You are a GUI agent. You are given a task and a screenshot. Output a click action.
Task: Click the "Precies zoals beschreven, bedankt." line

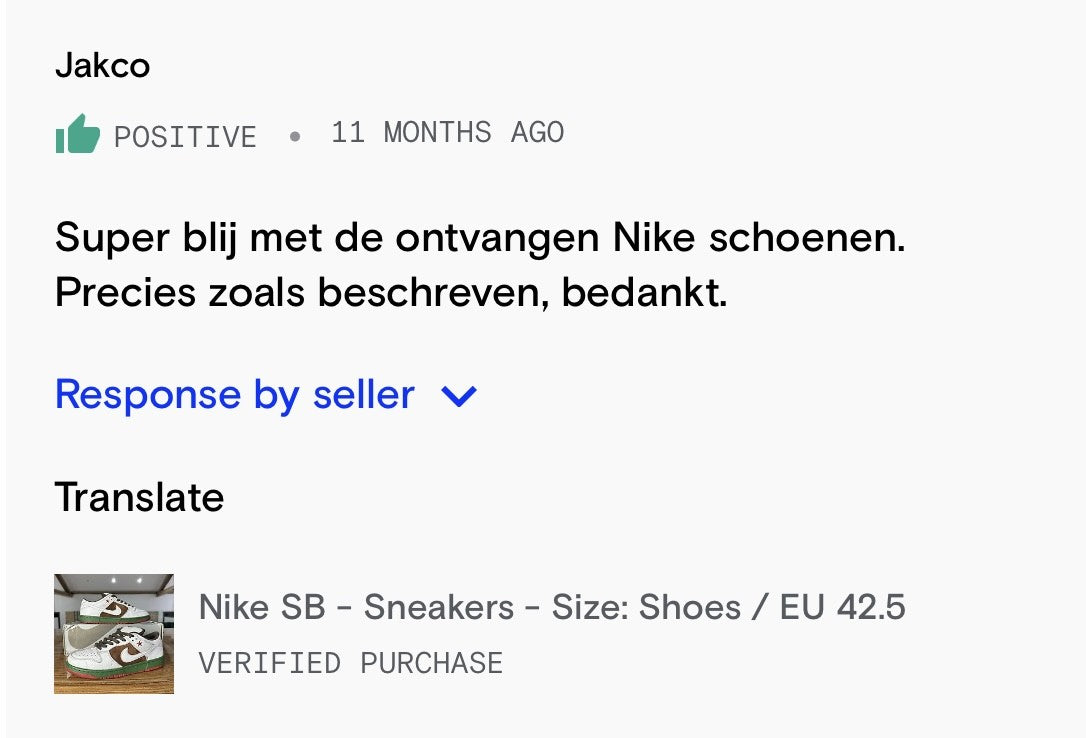click(391, 292)
